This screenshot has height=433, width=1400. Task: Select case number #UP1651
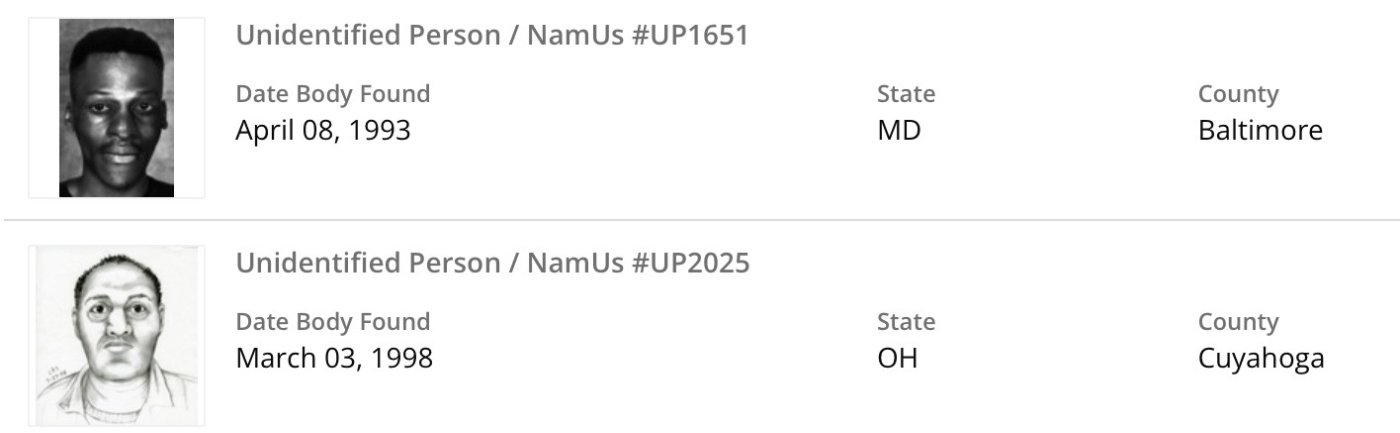[x=691, y=36]
